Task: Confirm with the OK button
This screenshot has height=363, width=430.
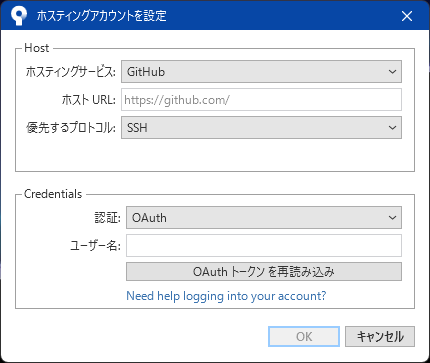Action: (304, 336)
